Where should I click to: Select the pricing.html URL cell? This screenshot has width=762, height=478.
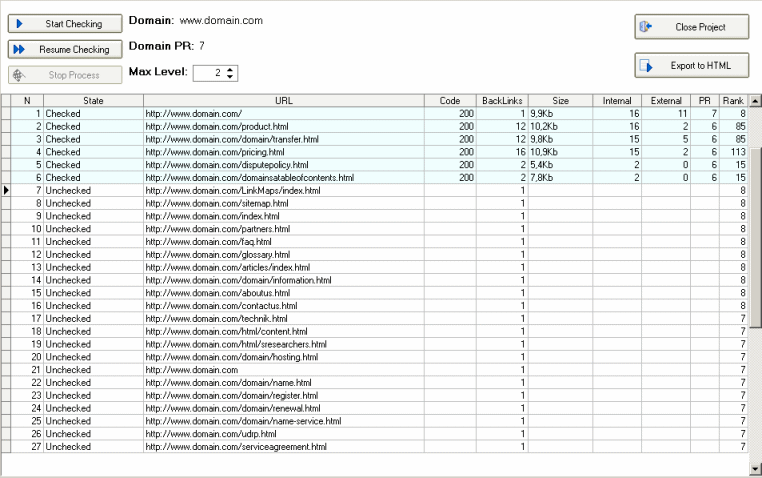click(x=284, y=152)
